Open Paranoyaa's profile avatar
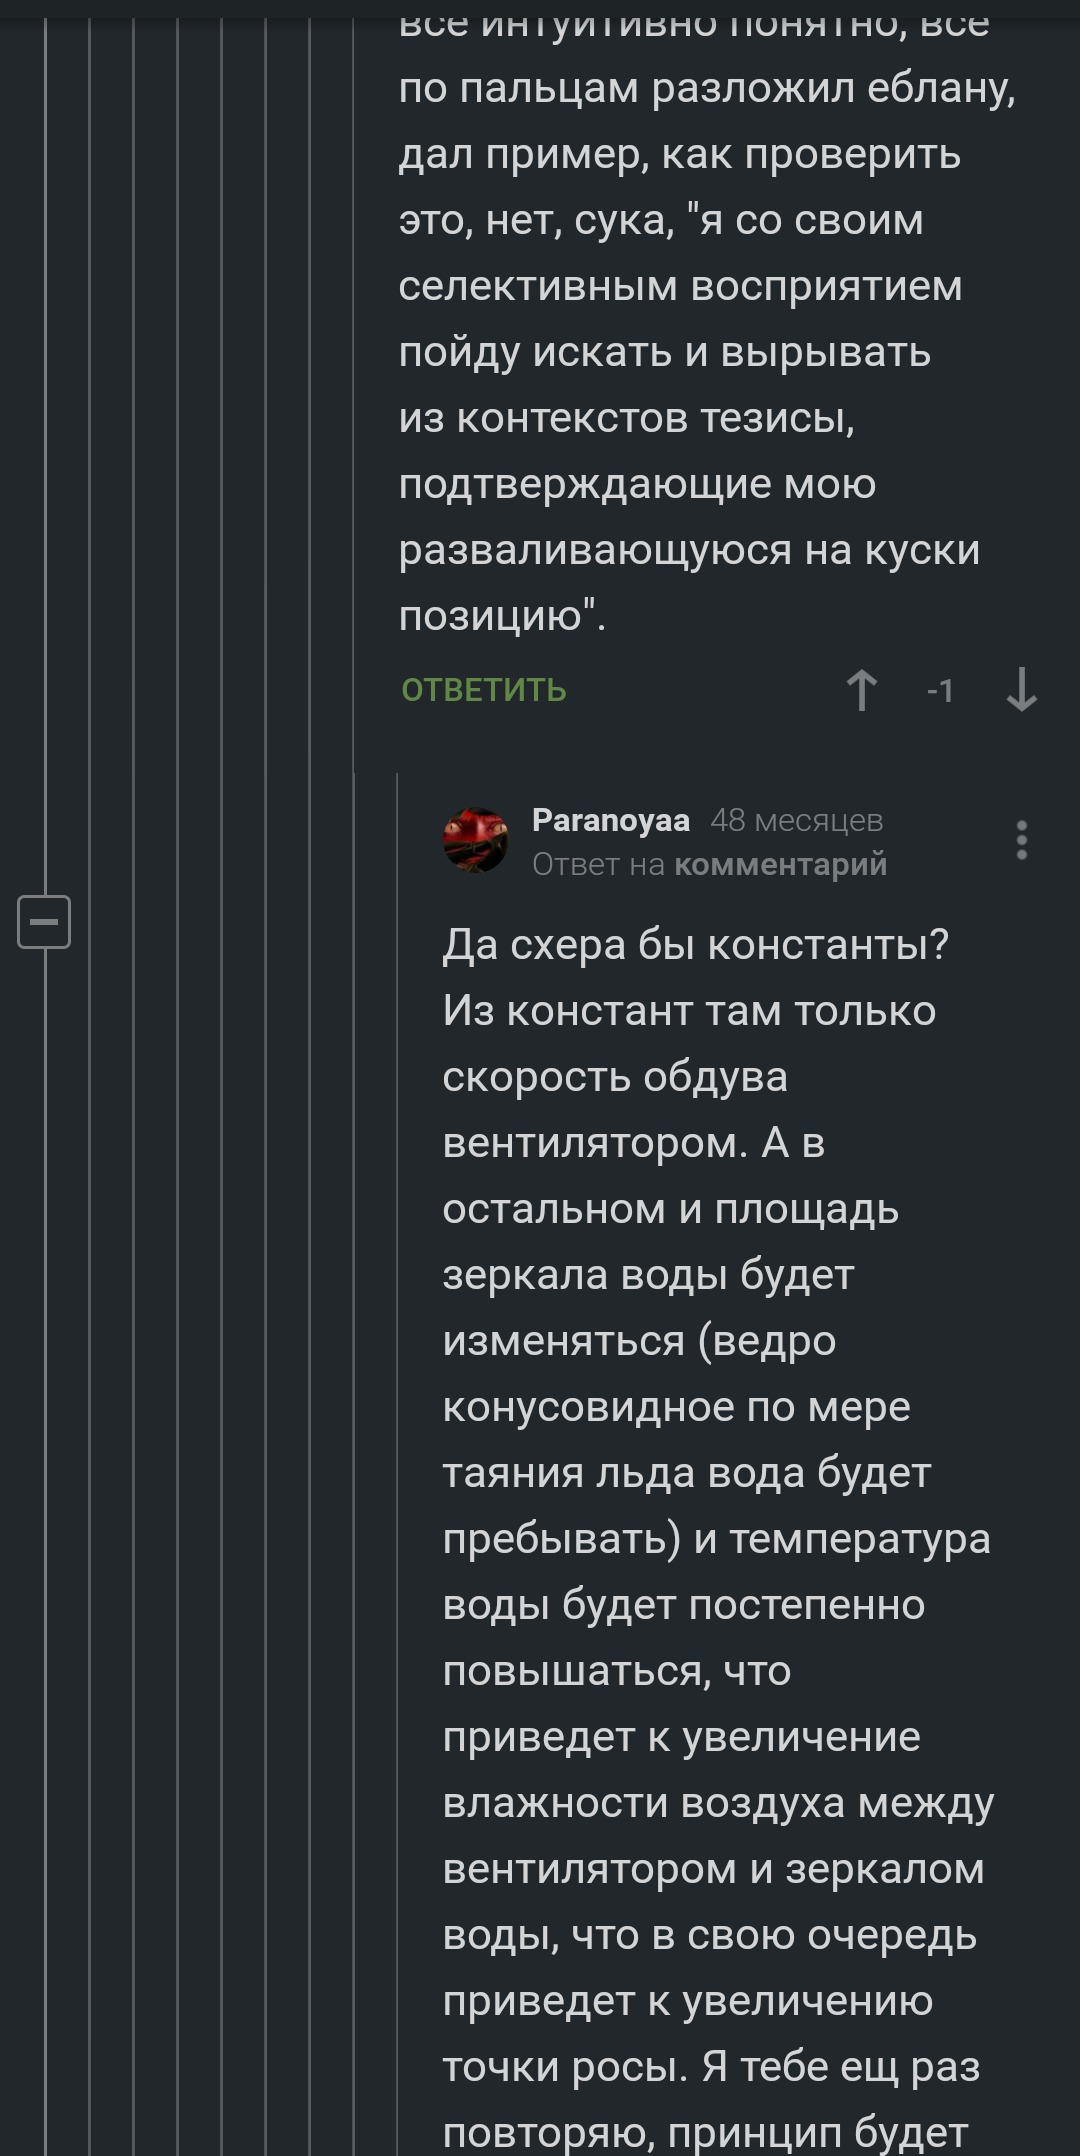1080x2156 pixels. 476,840
